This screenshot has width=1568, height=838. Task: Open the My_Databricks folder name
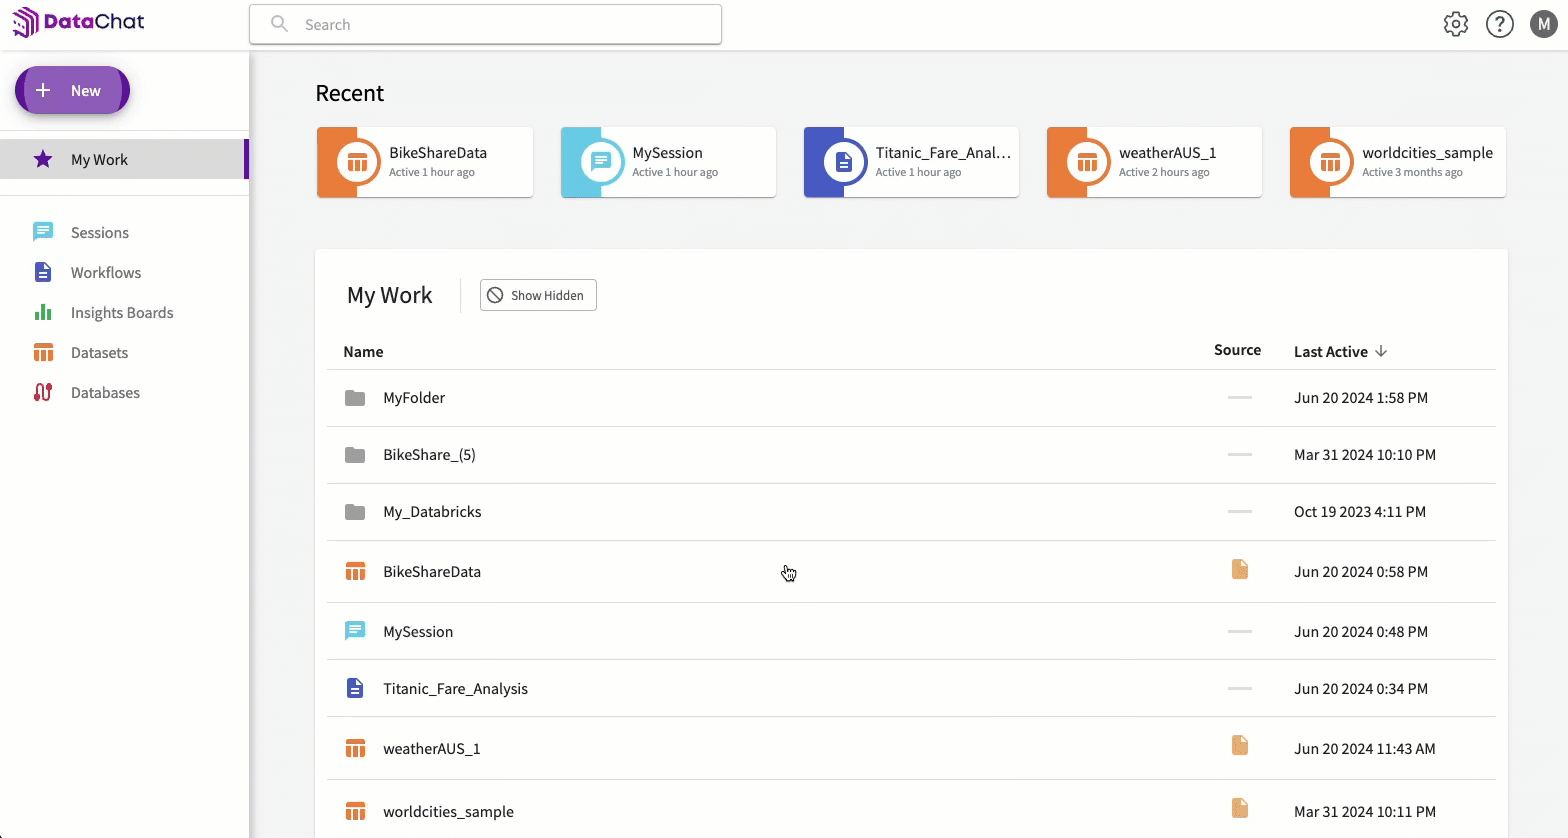tap(432, 512)
